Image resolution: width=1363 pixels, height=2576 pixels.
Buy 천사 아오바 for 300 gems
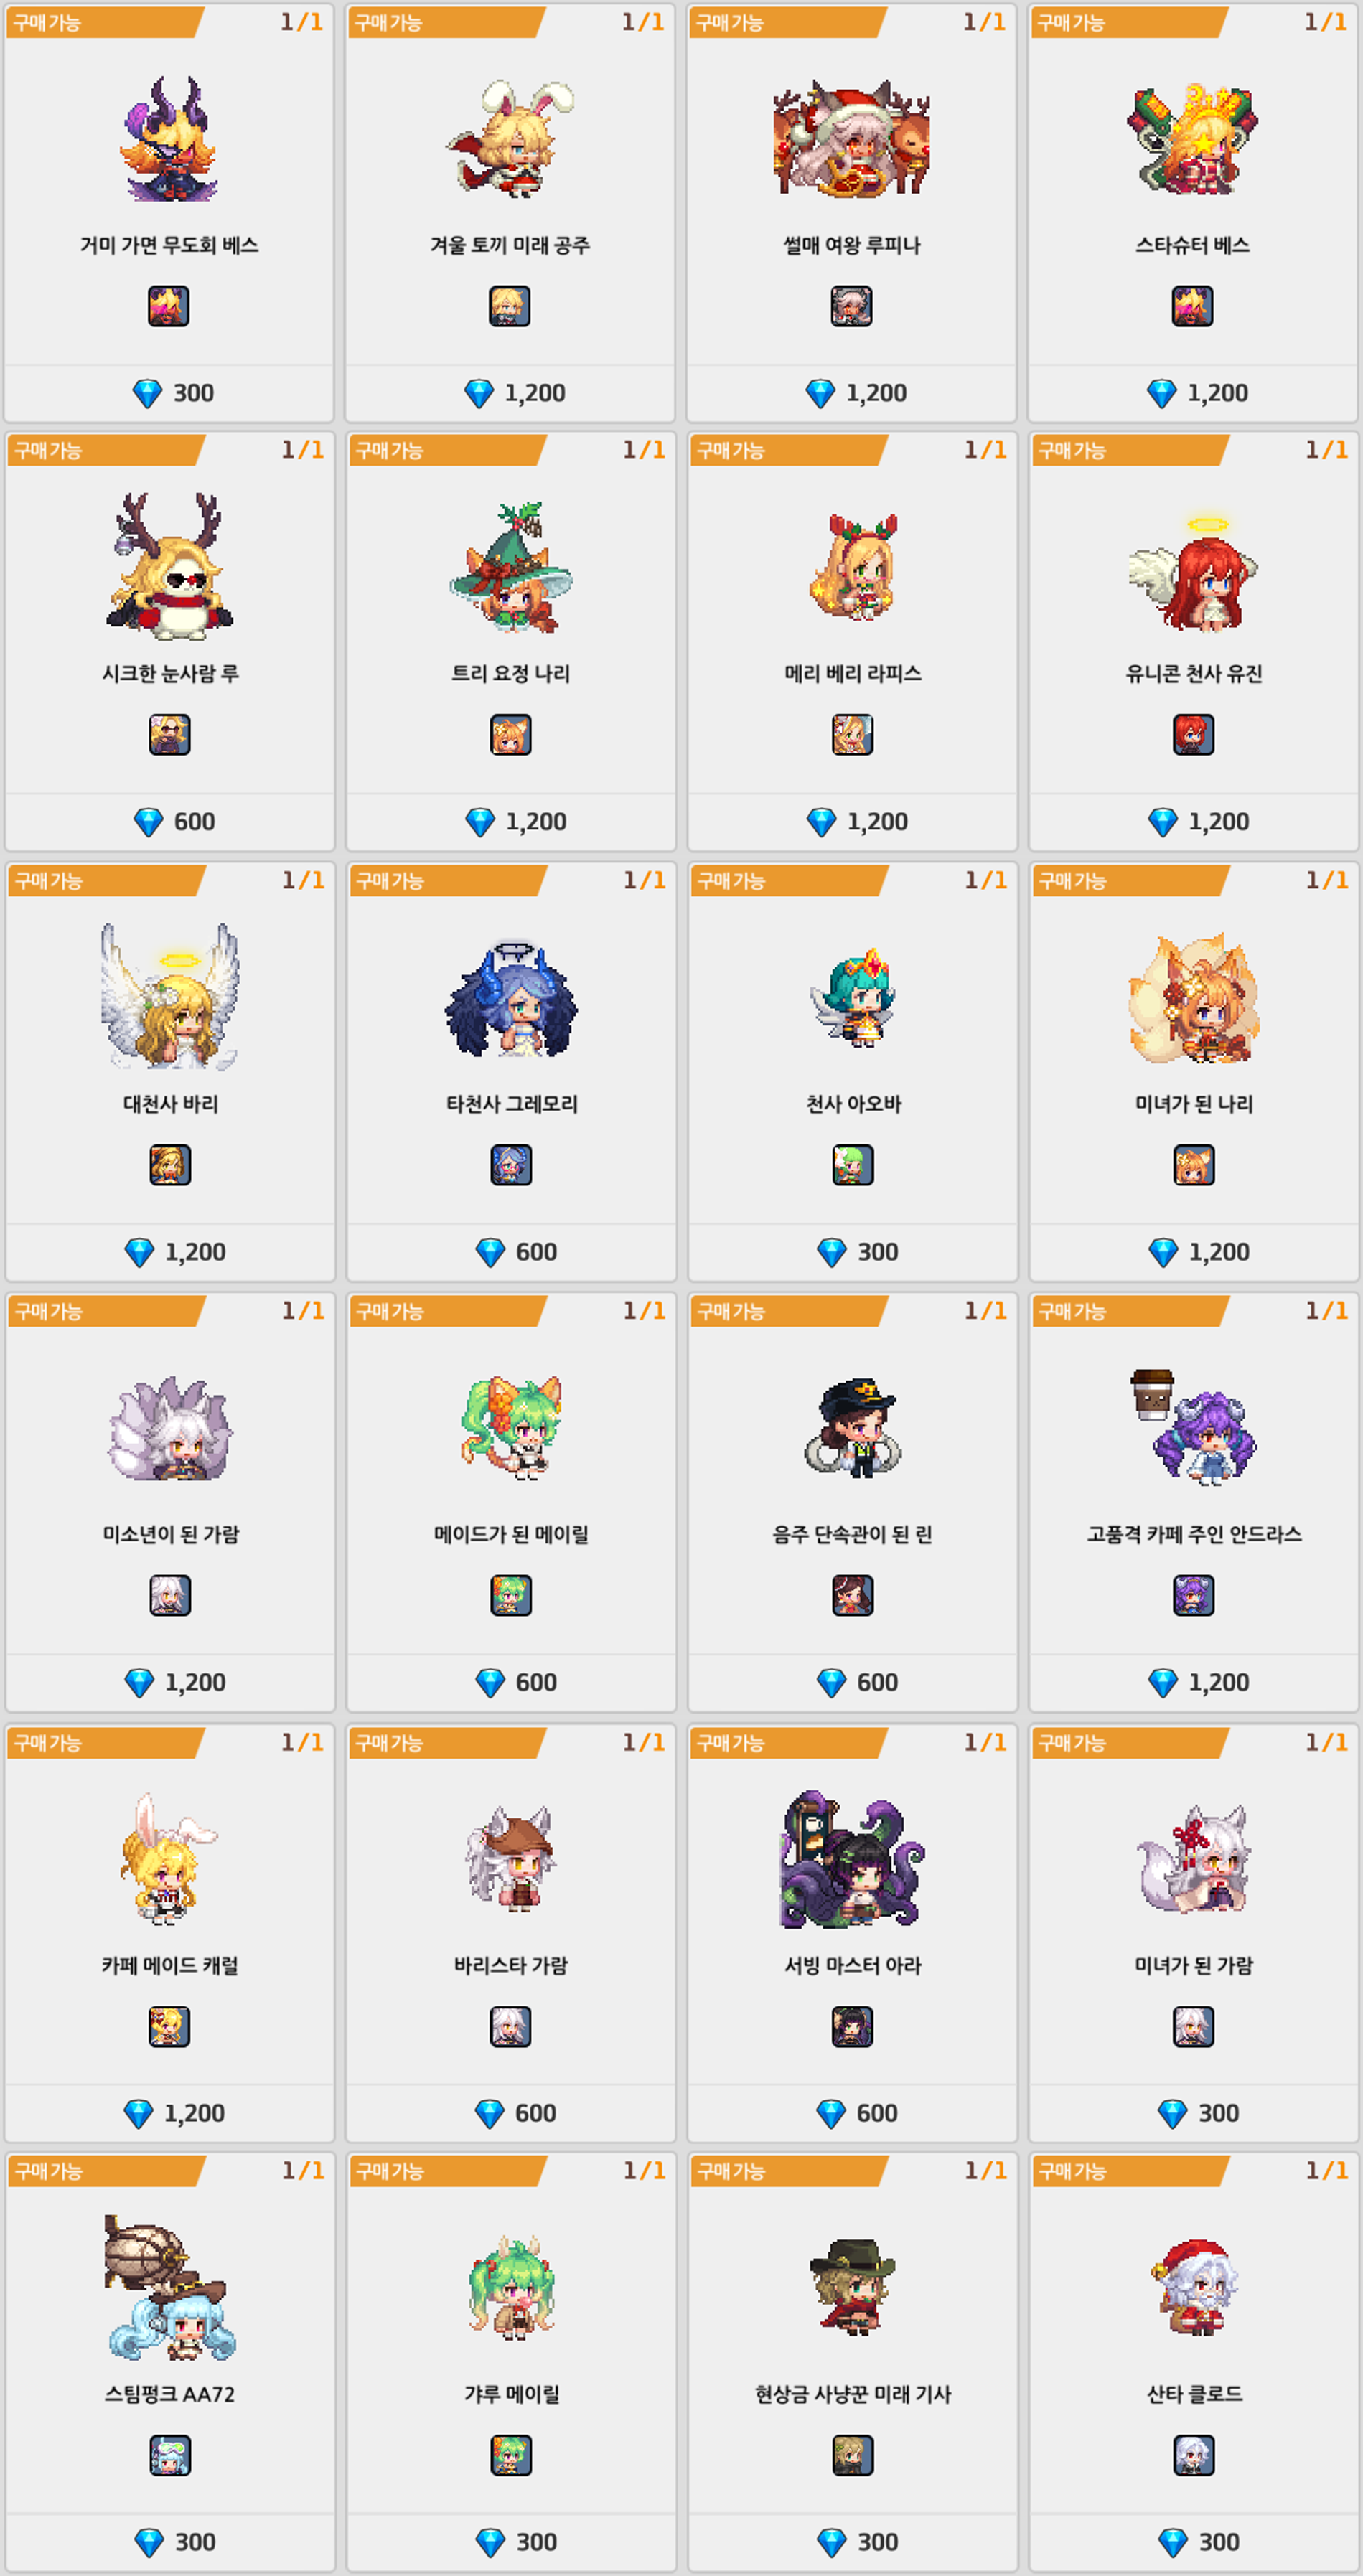pyautogui.click(x=853, y=1252)
